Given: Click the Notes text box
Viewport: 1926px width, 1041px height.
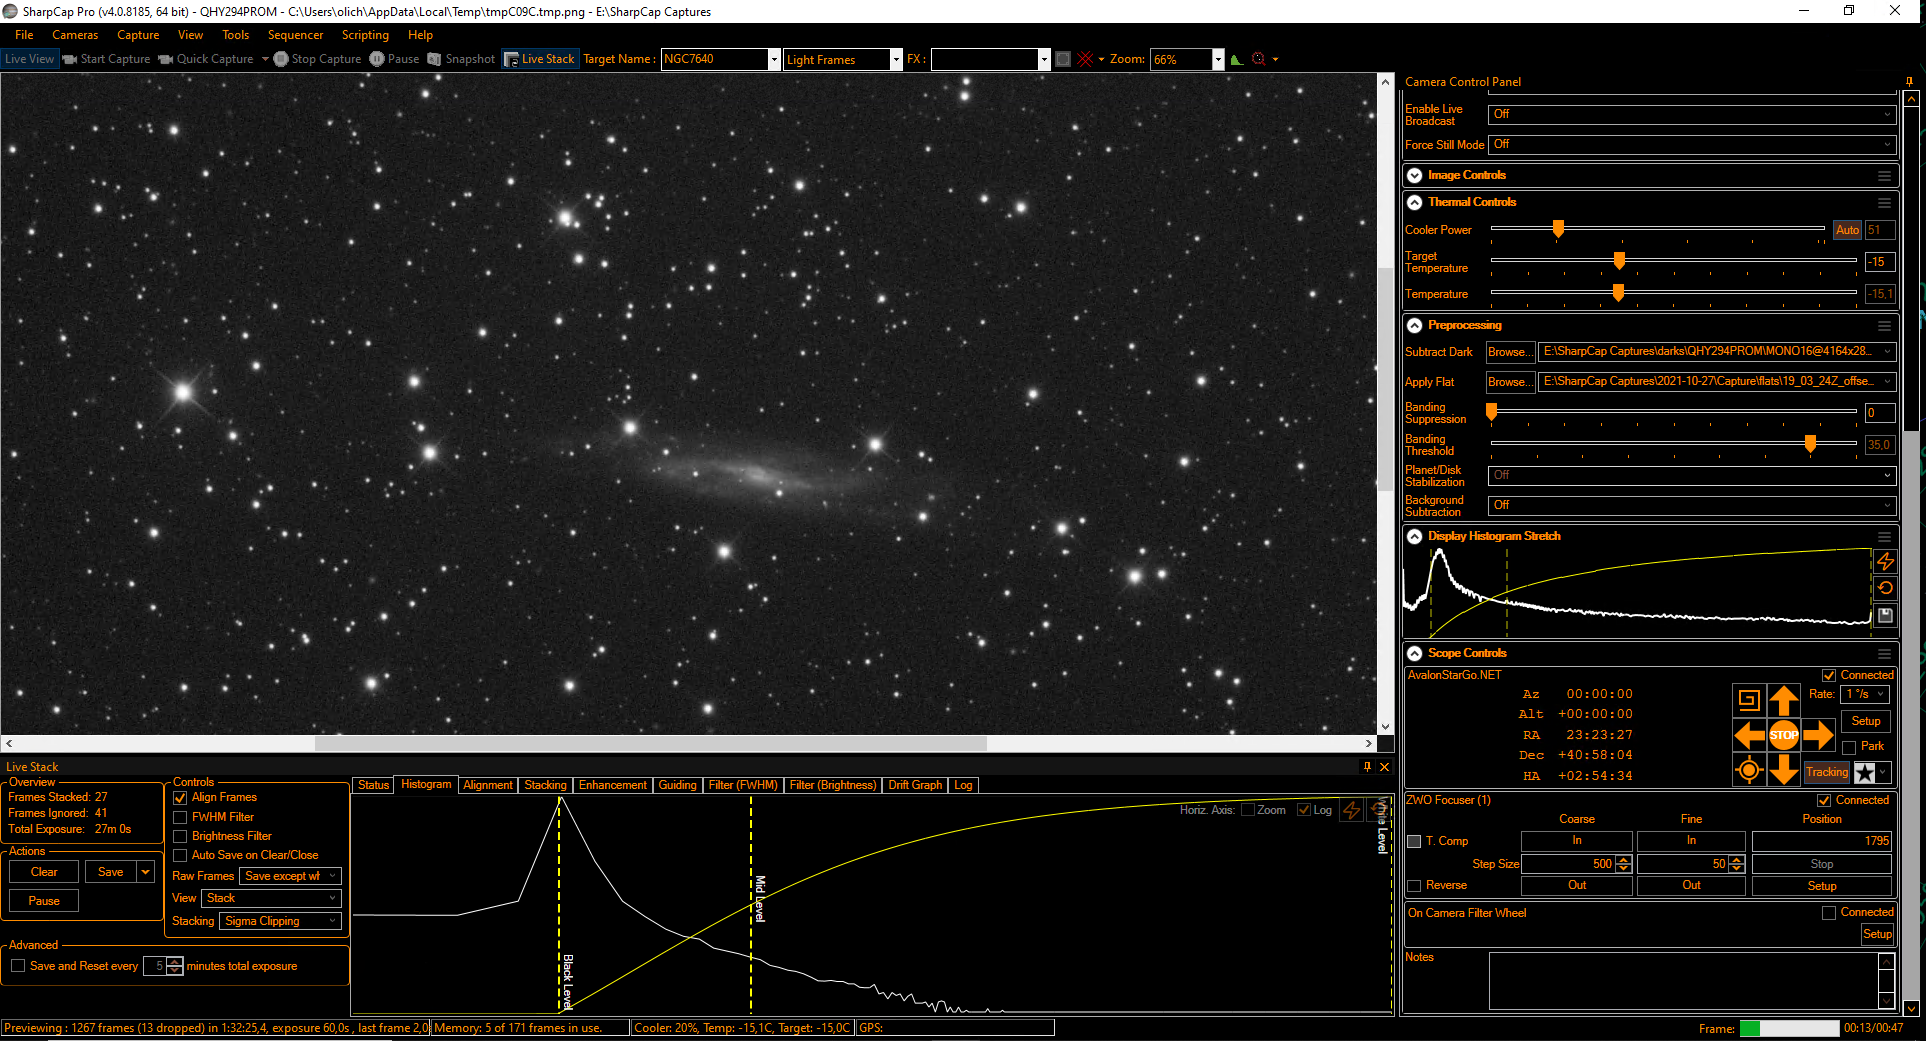Looking at the screenshot, I should click(1684, 981).
